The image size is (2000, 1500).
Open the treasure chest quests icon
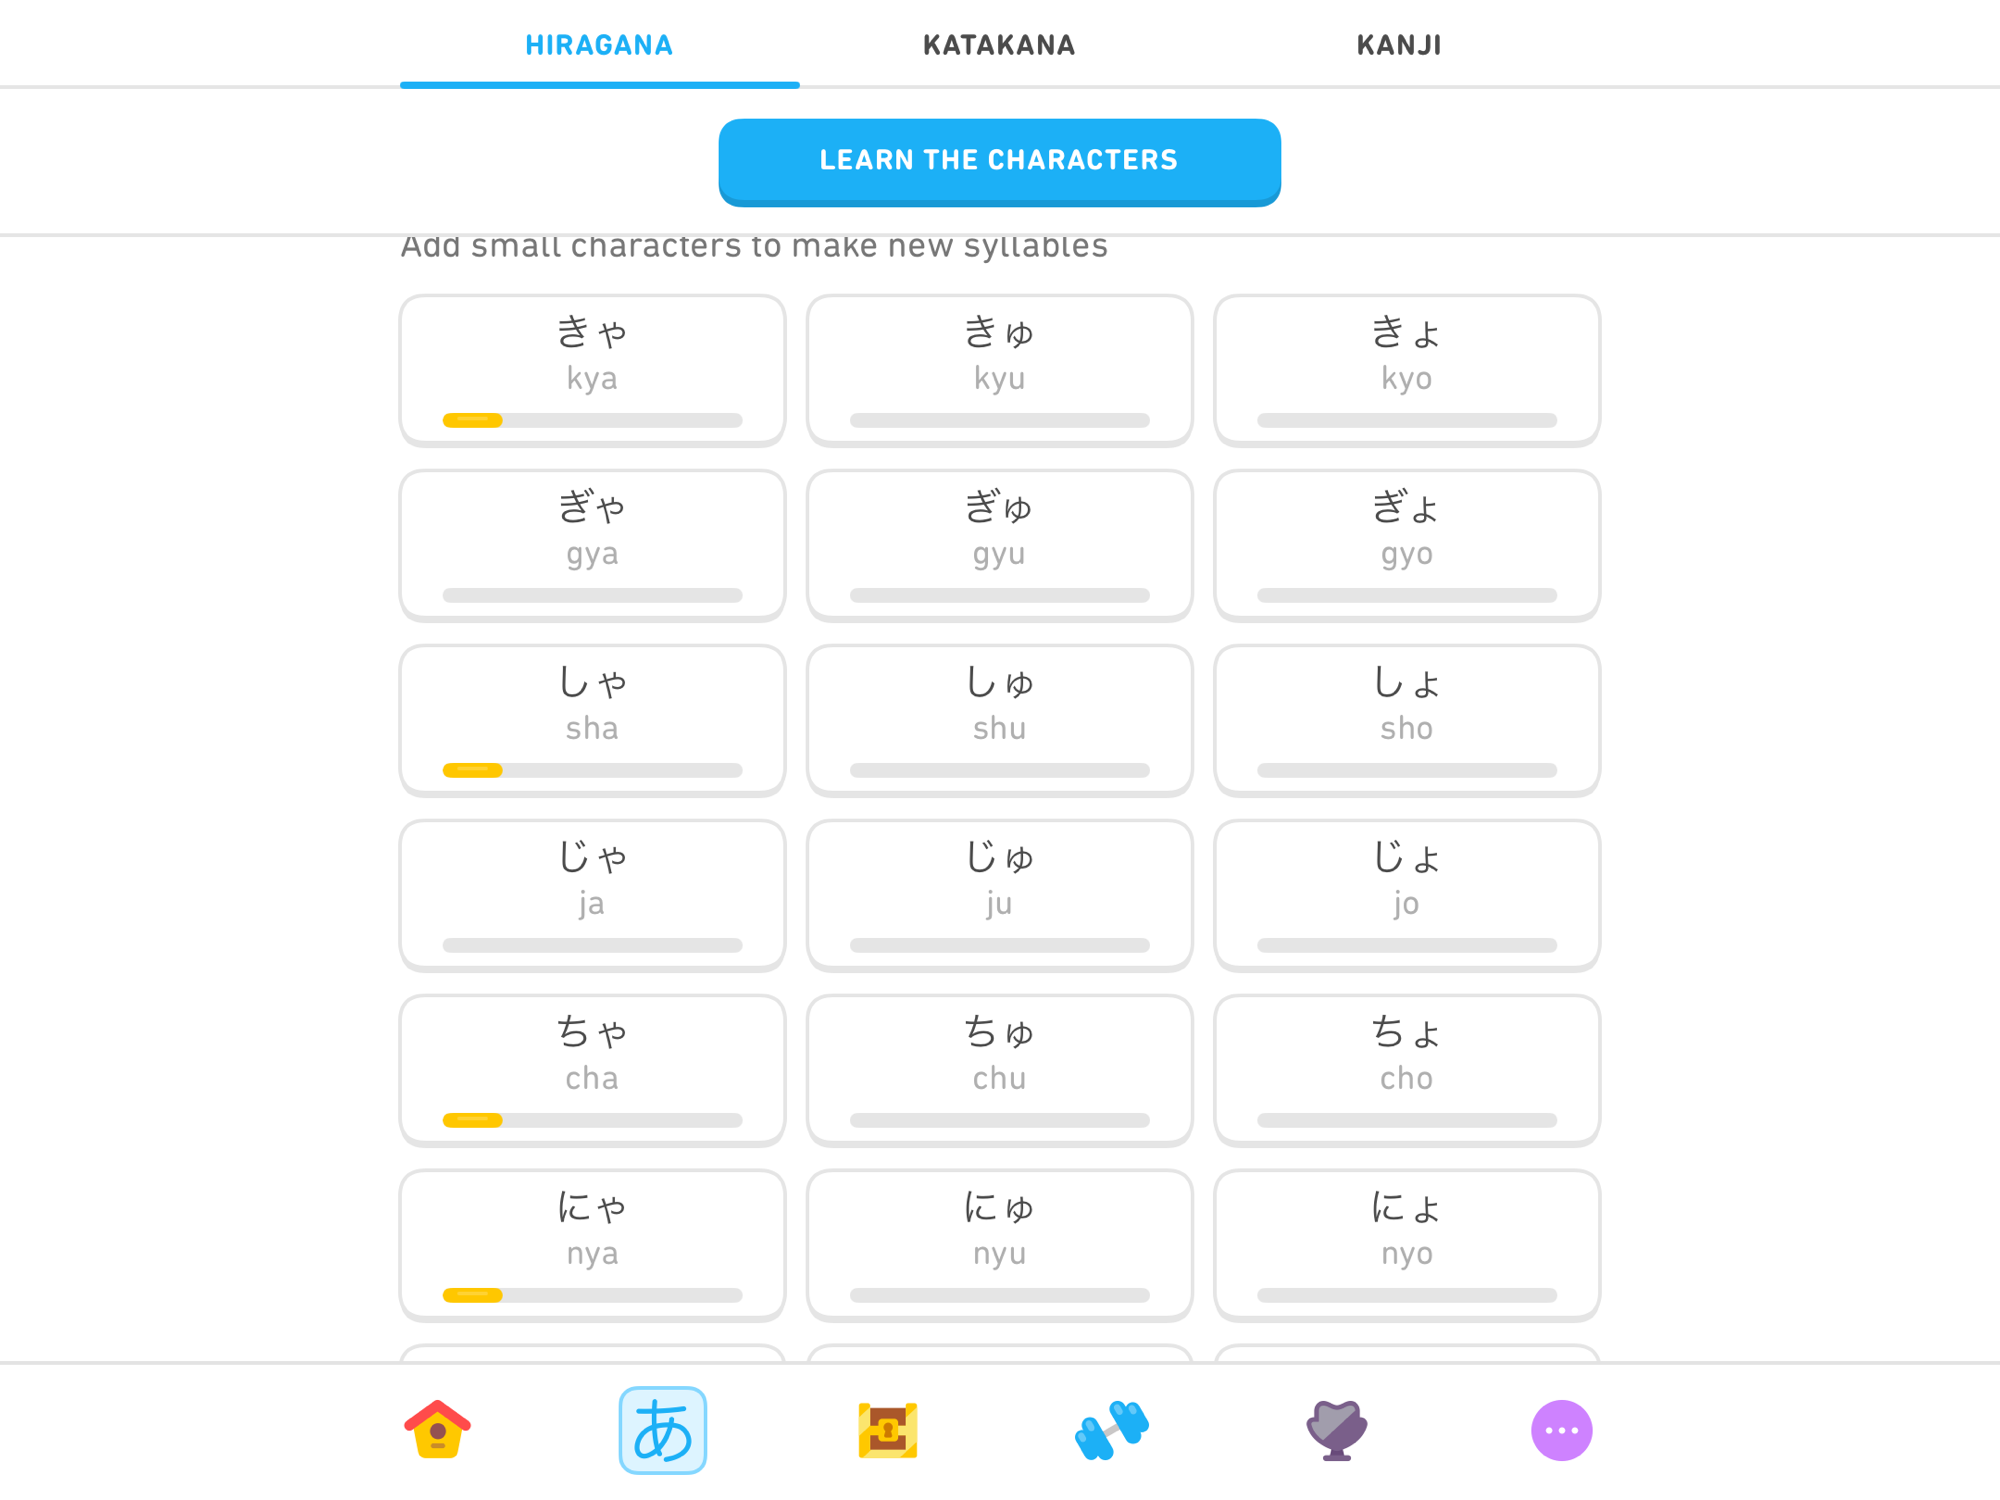pyautogui.click(x=887, y=1430)
